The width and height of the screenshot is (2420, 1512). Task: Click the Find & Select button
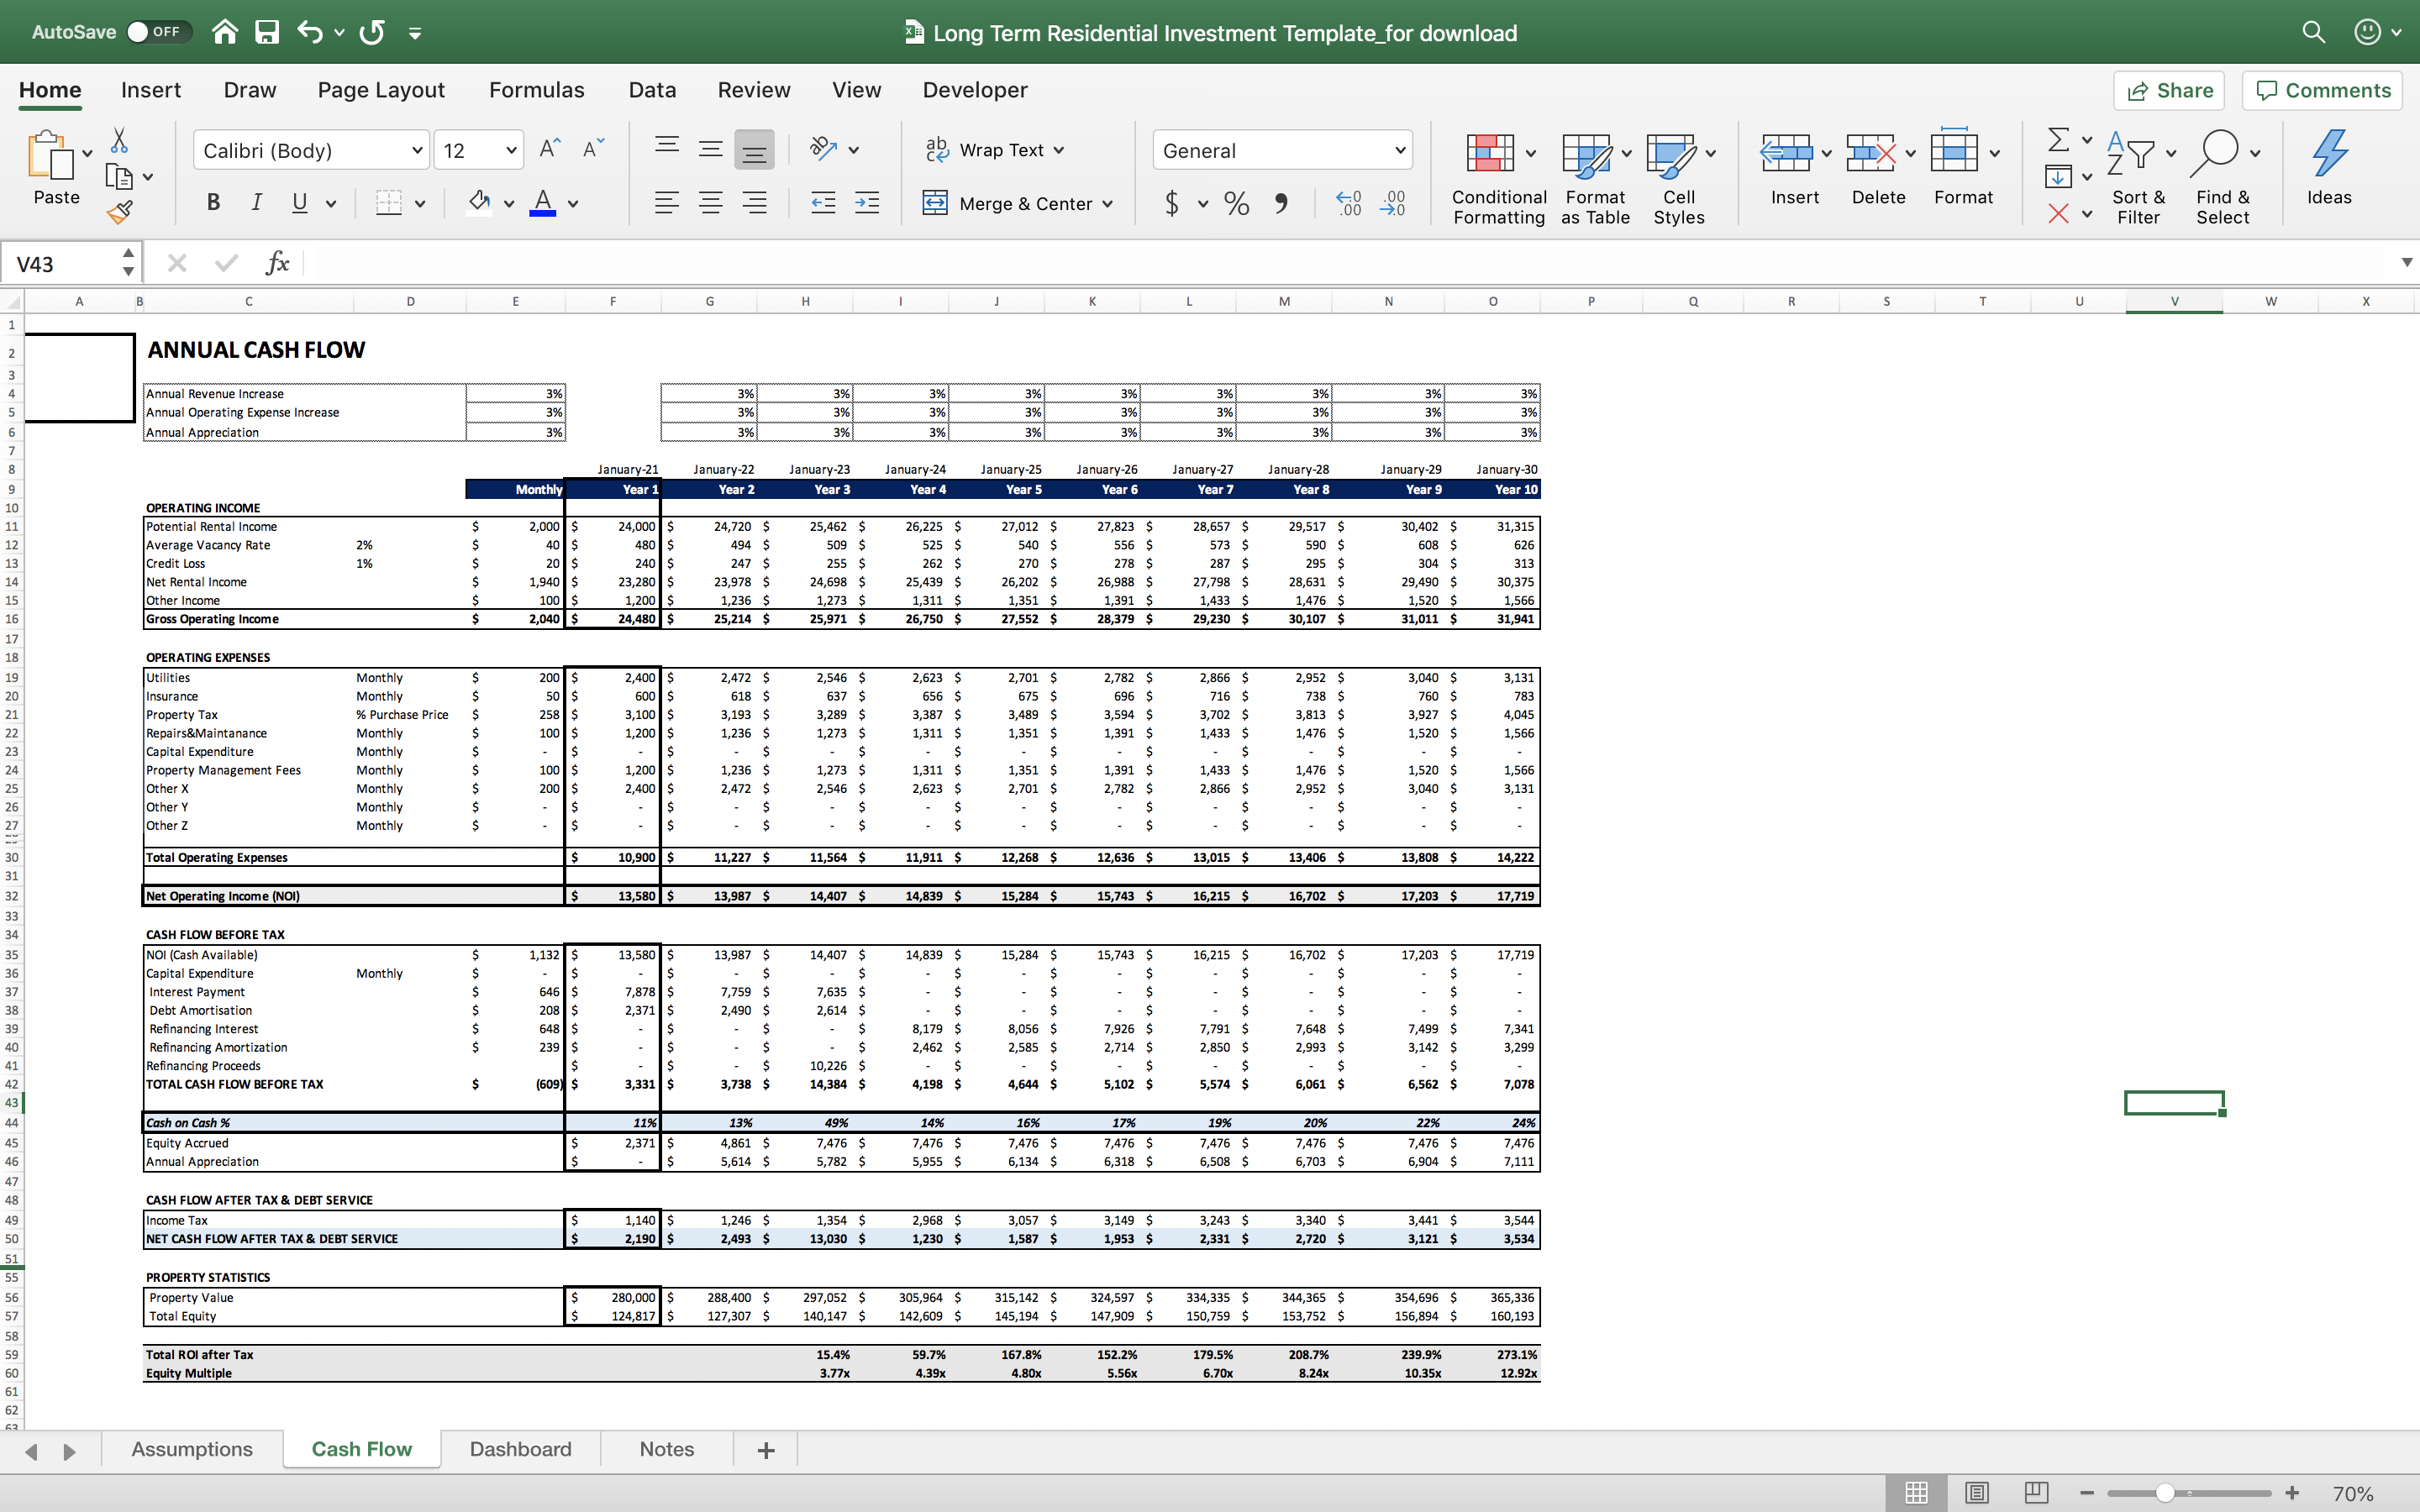click(x=2223, y=178)
